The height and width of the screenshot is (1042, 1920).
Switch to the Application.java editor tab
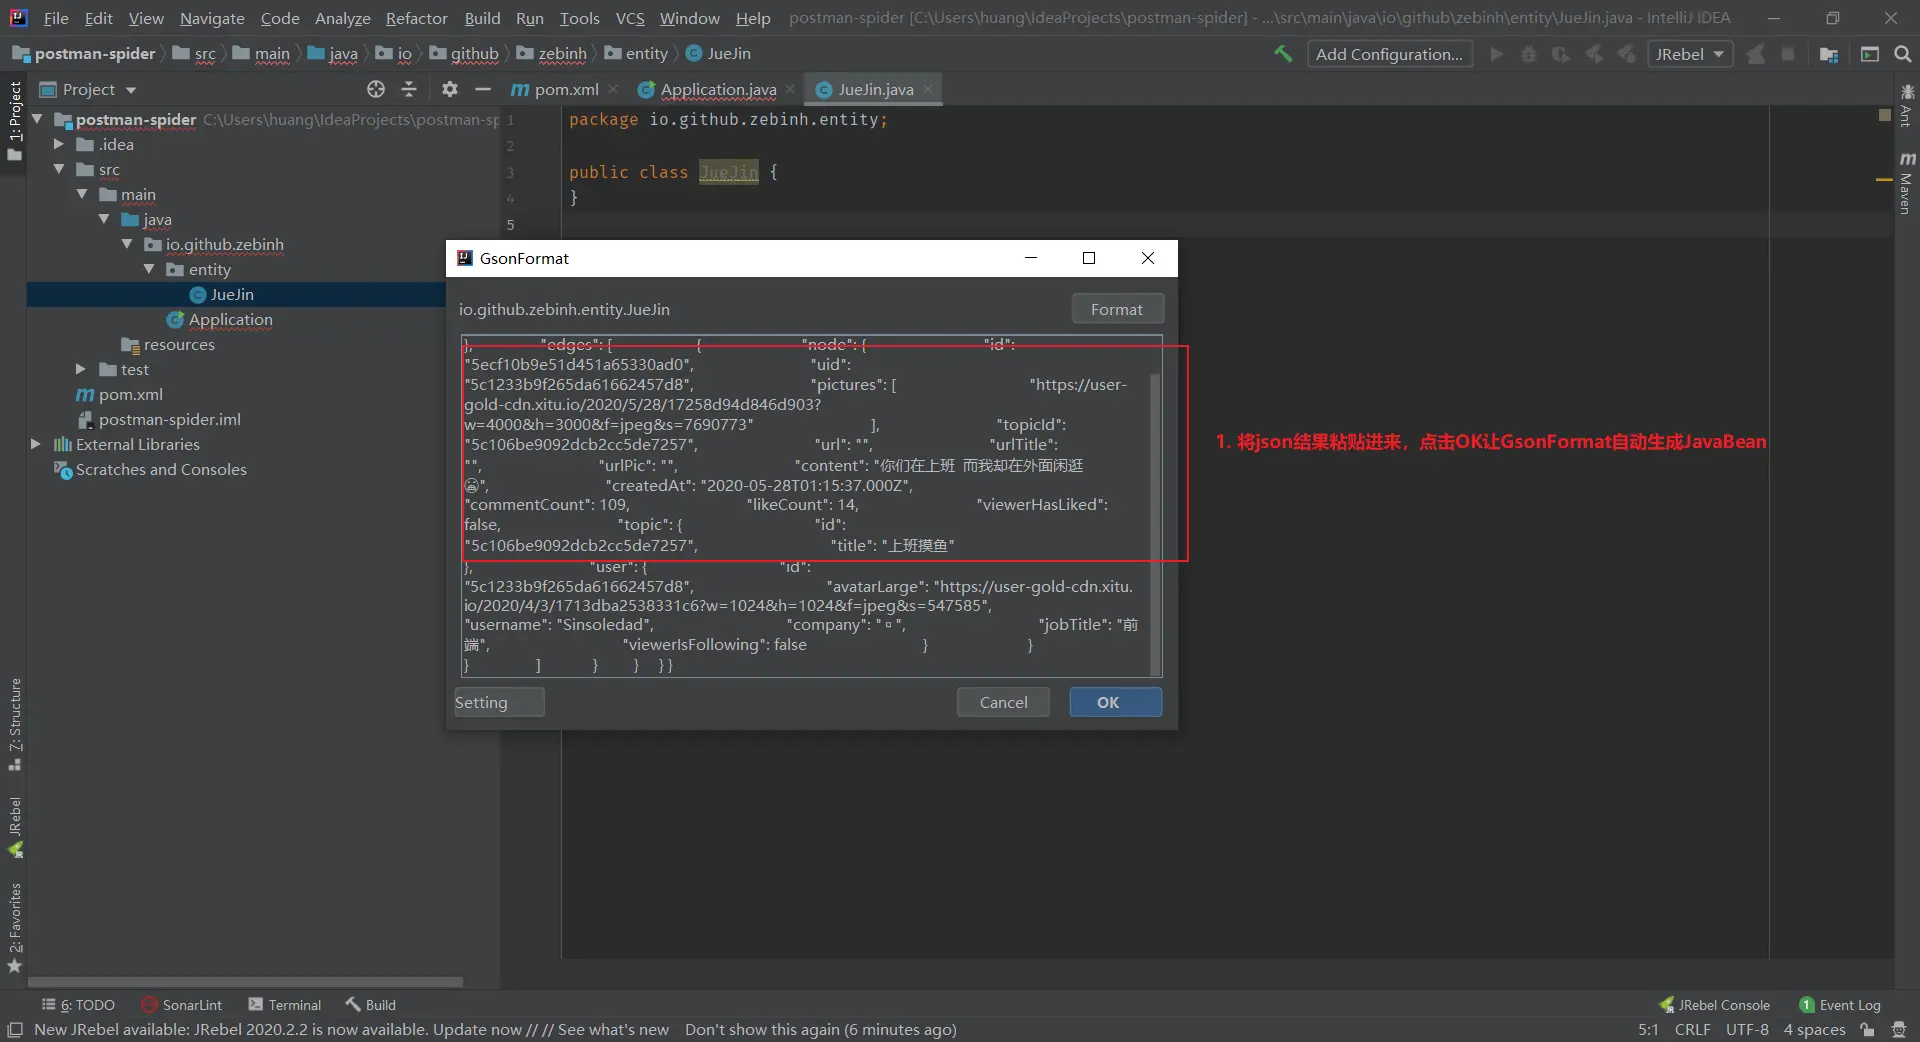click(x=716, y=89)
